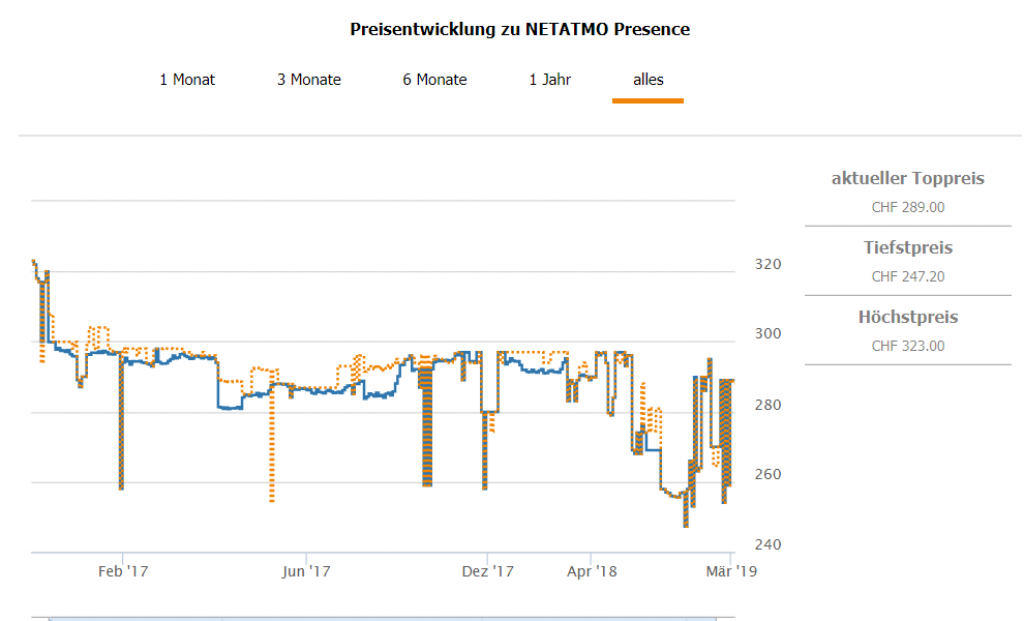Screen dimensions: 1024x621
Task: Click the range navigator bar below the chart
Action: pos(380,617)
